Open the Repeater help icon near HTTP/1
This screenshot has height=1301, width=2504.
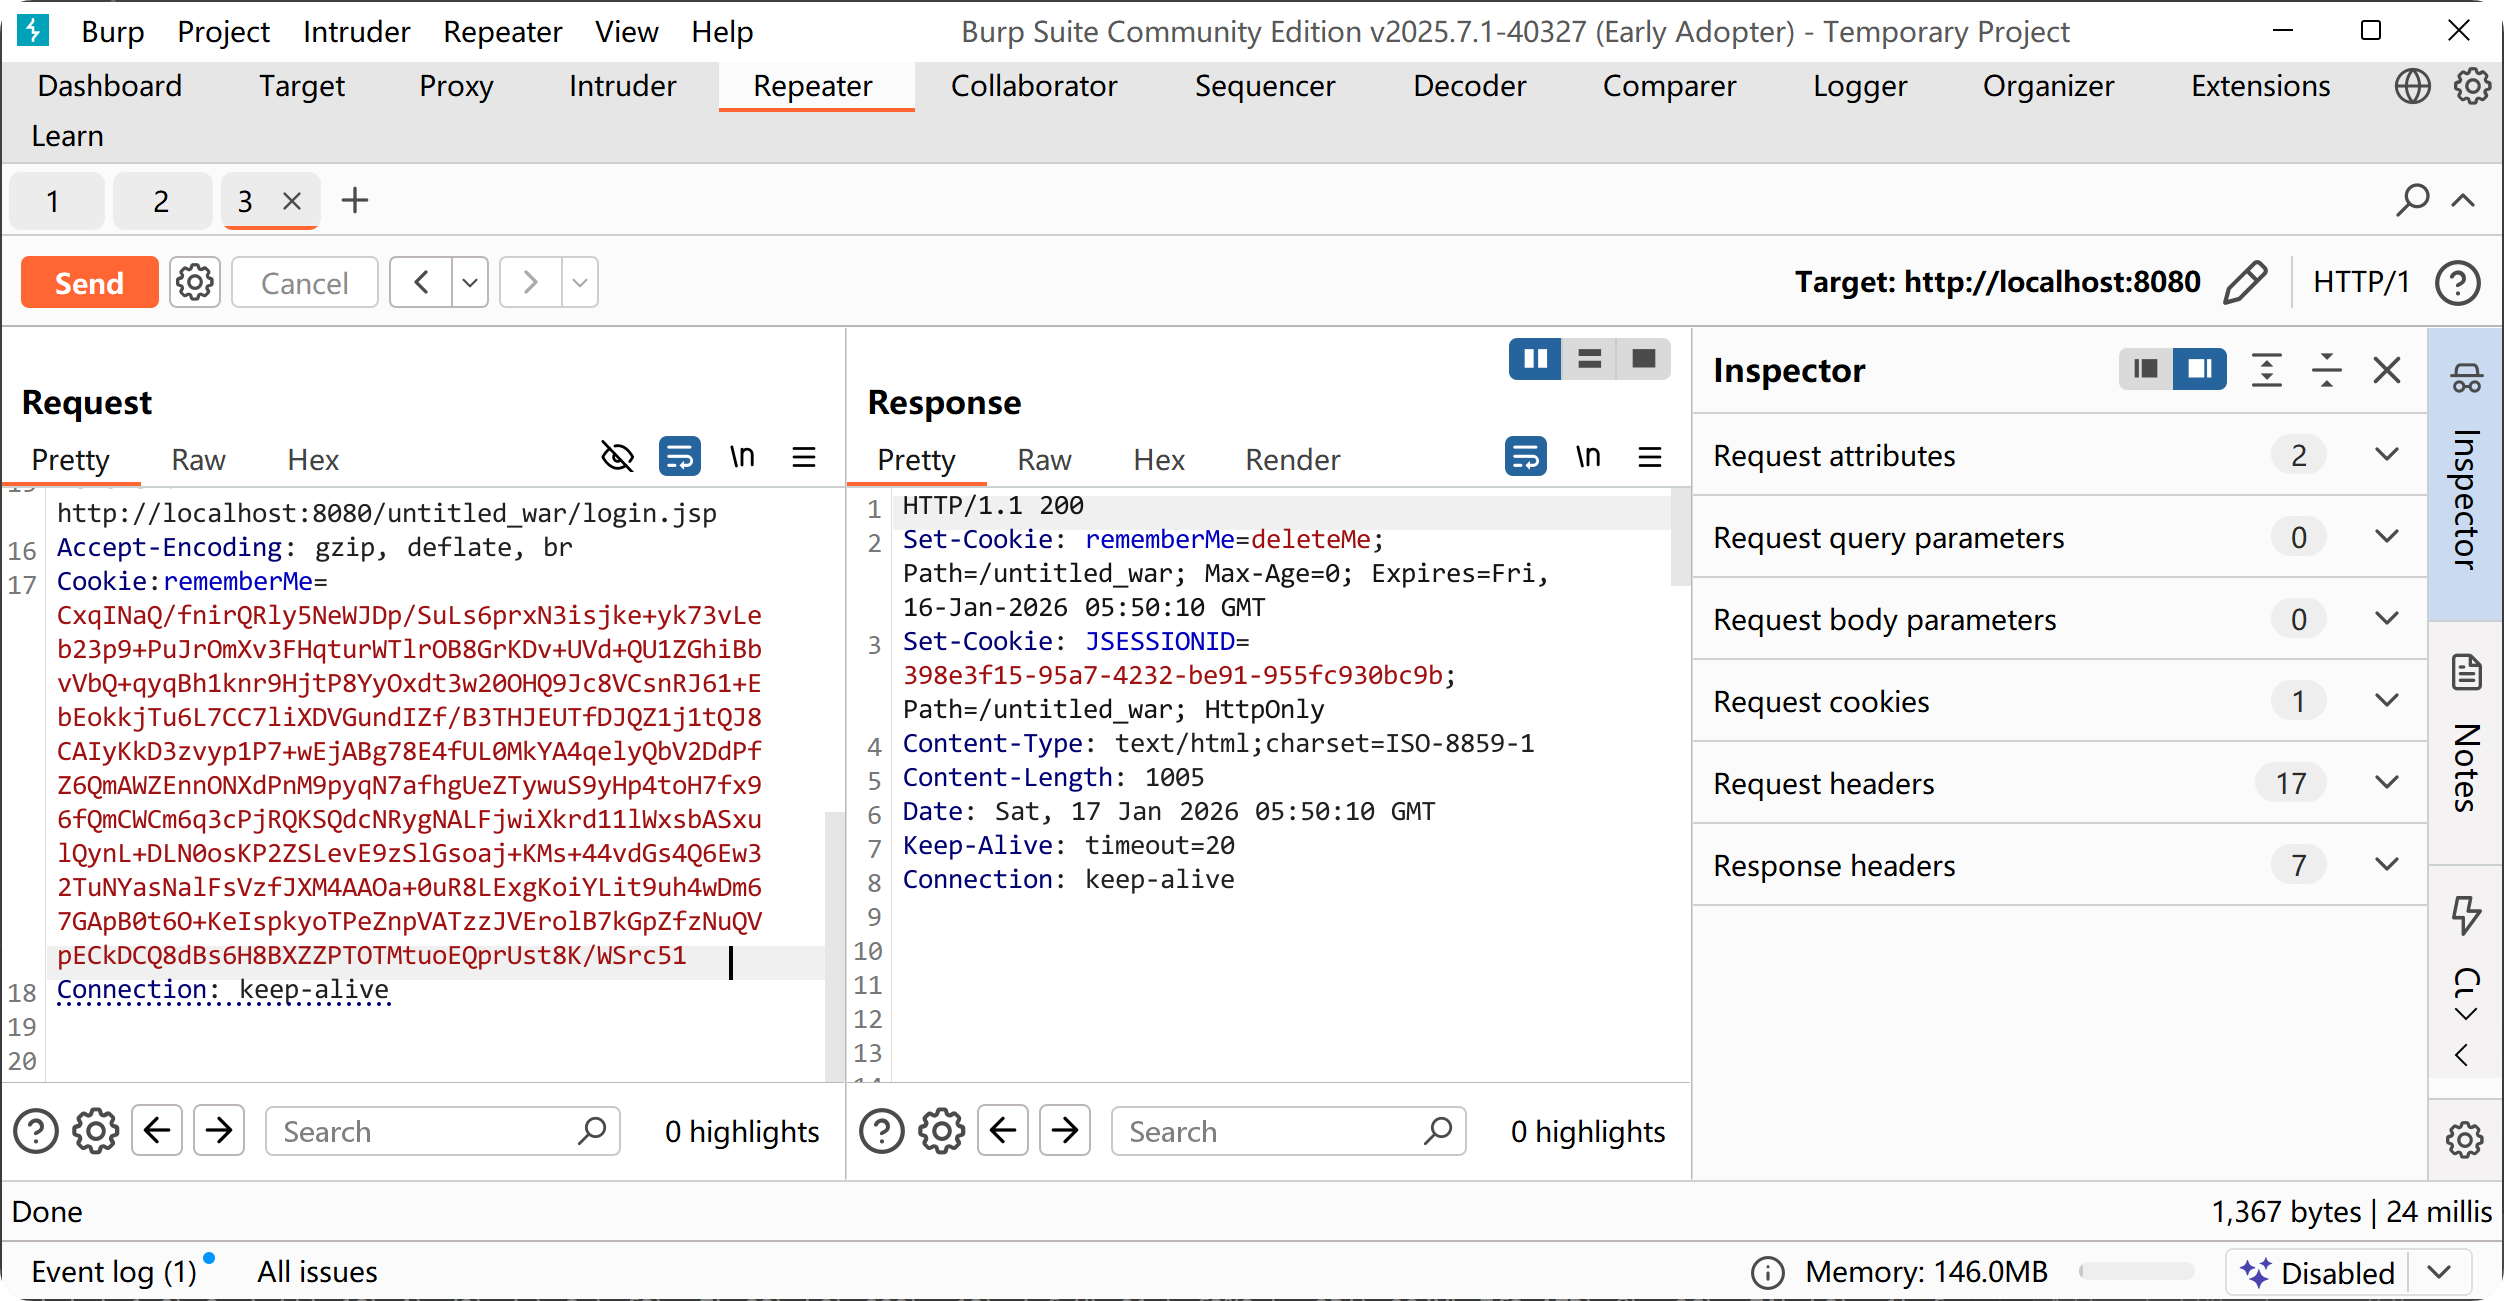click(2457, 283)
